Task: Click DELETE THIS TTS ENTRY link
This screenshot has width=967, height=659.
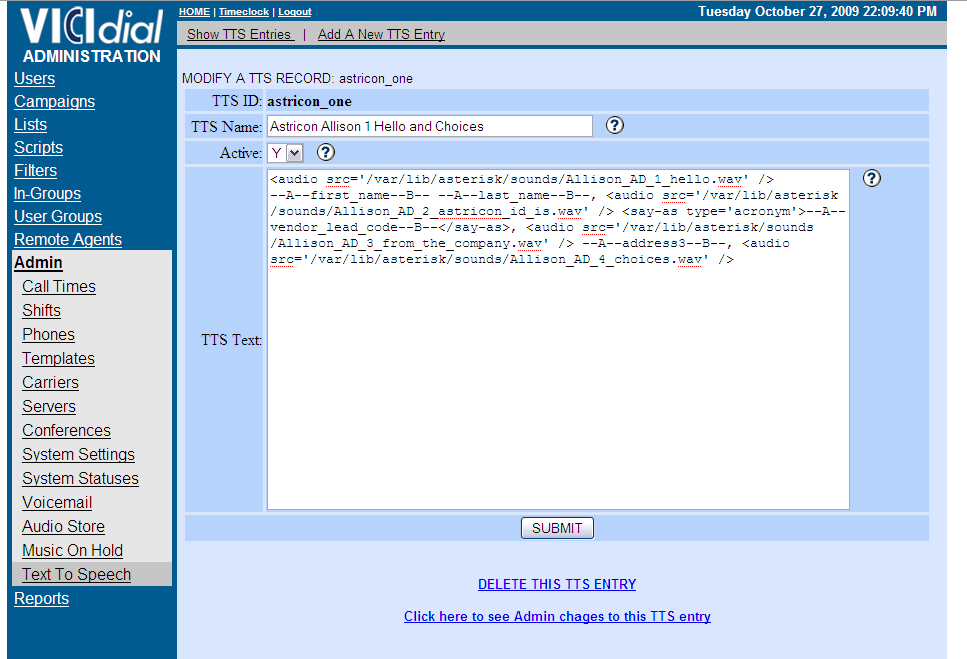Action: click(x=557, y=584)
